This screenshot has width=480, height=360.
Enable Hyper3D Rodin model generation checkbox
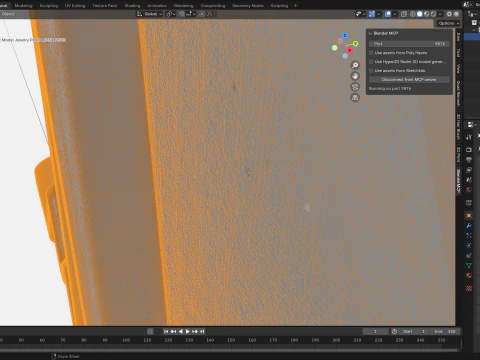pos(371,62)
